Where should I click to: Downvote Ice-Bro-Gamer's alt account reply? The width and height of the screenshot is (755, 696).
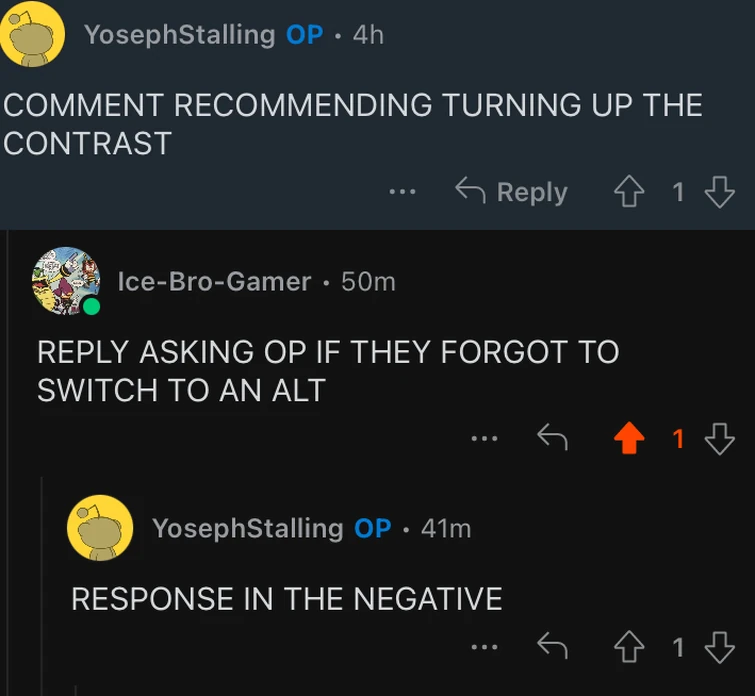[719, 438]
